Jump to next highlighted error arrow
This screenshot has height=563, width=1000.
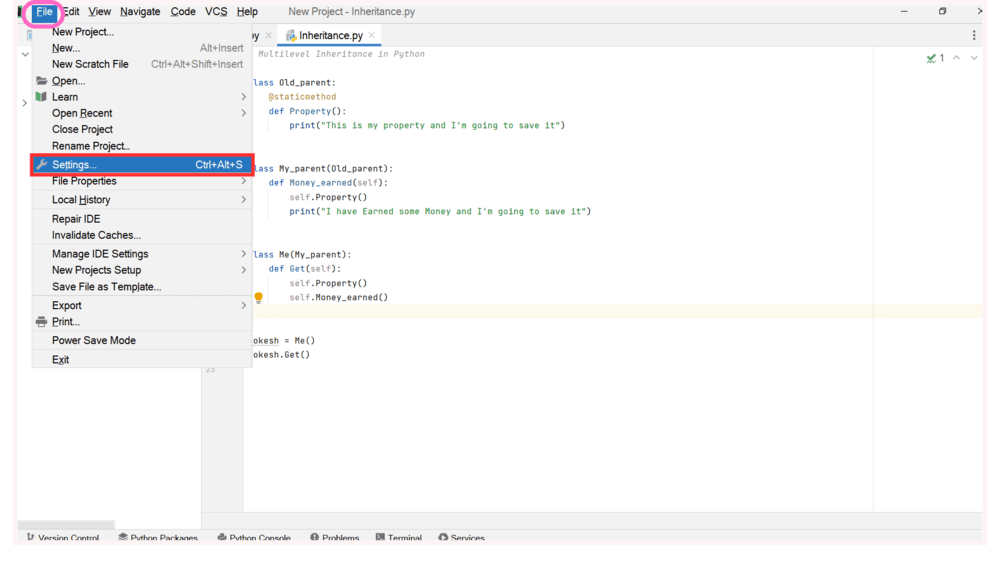(x=974, y=58)
